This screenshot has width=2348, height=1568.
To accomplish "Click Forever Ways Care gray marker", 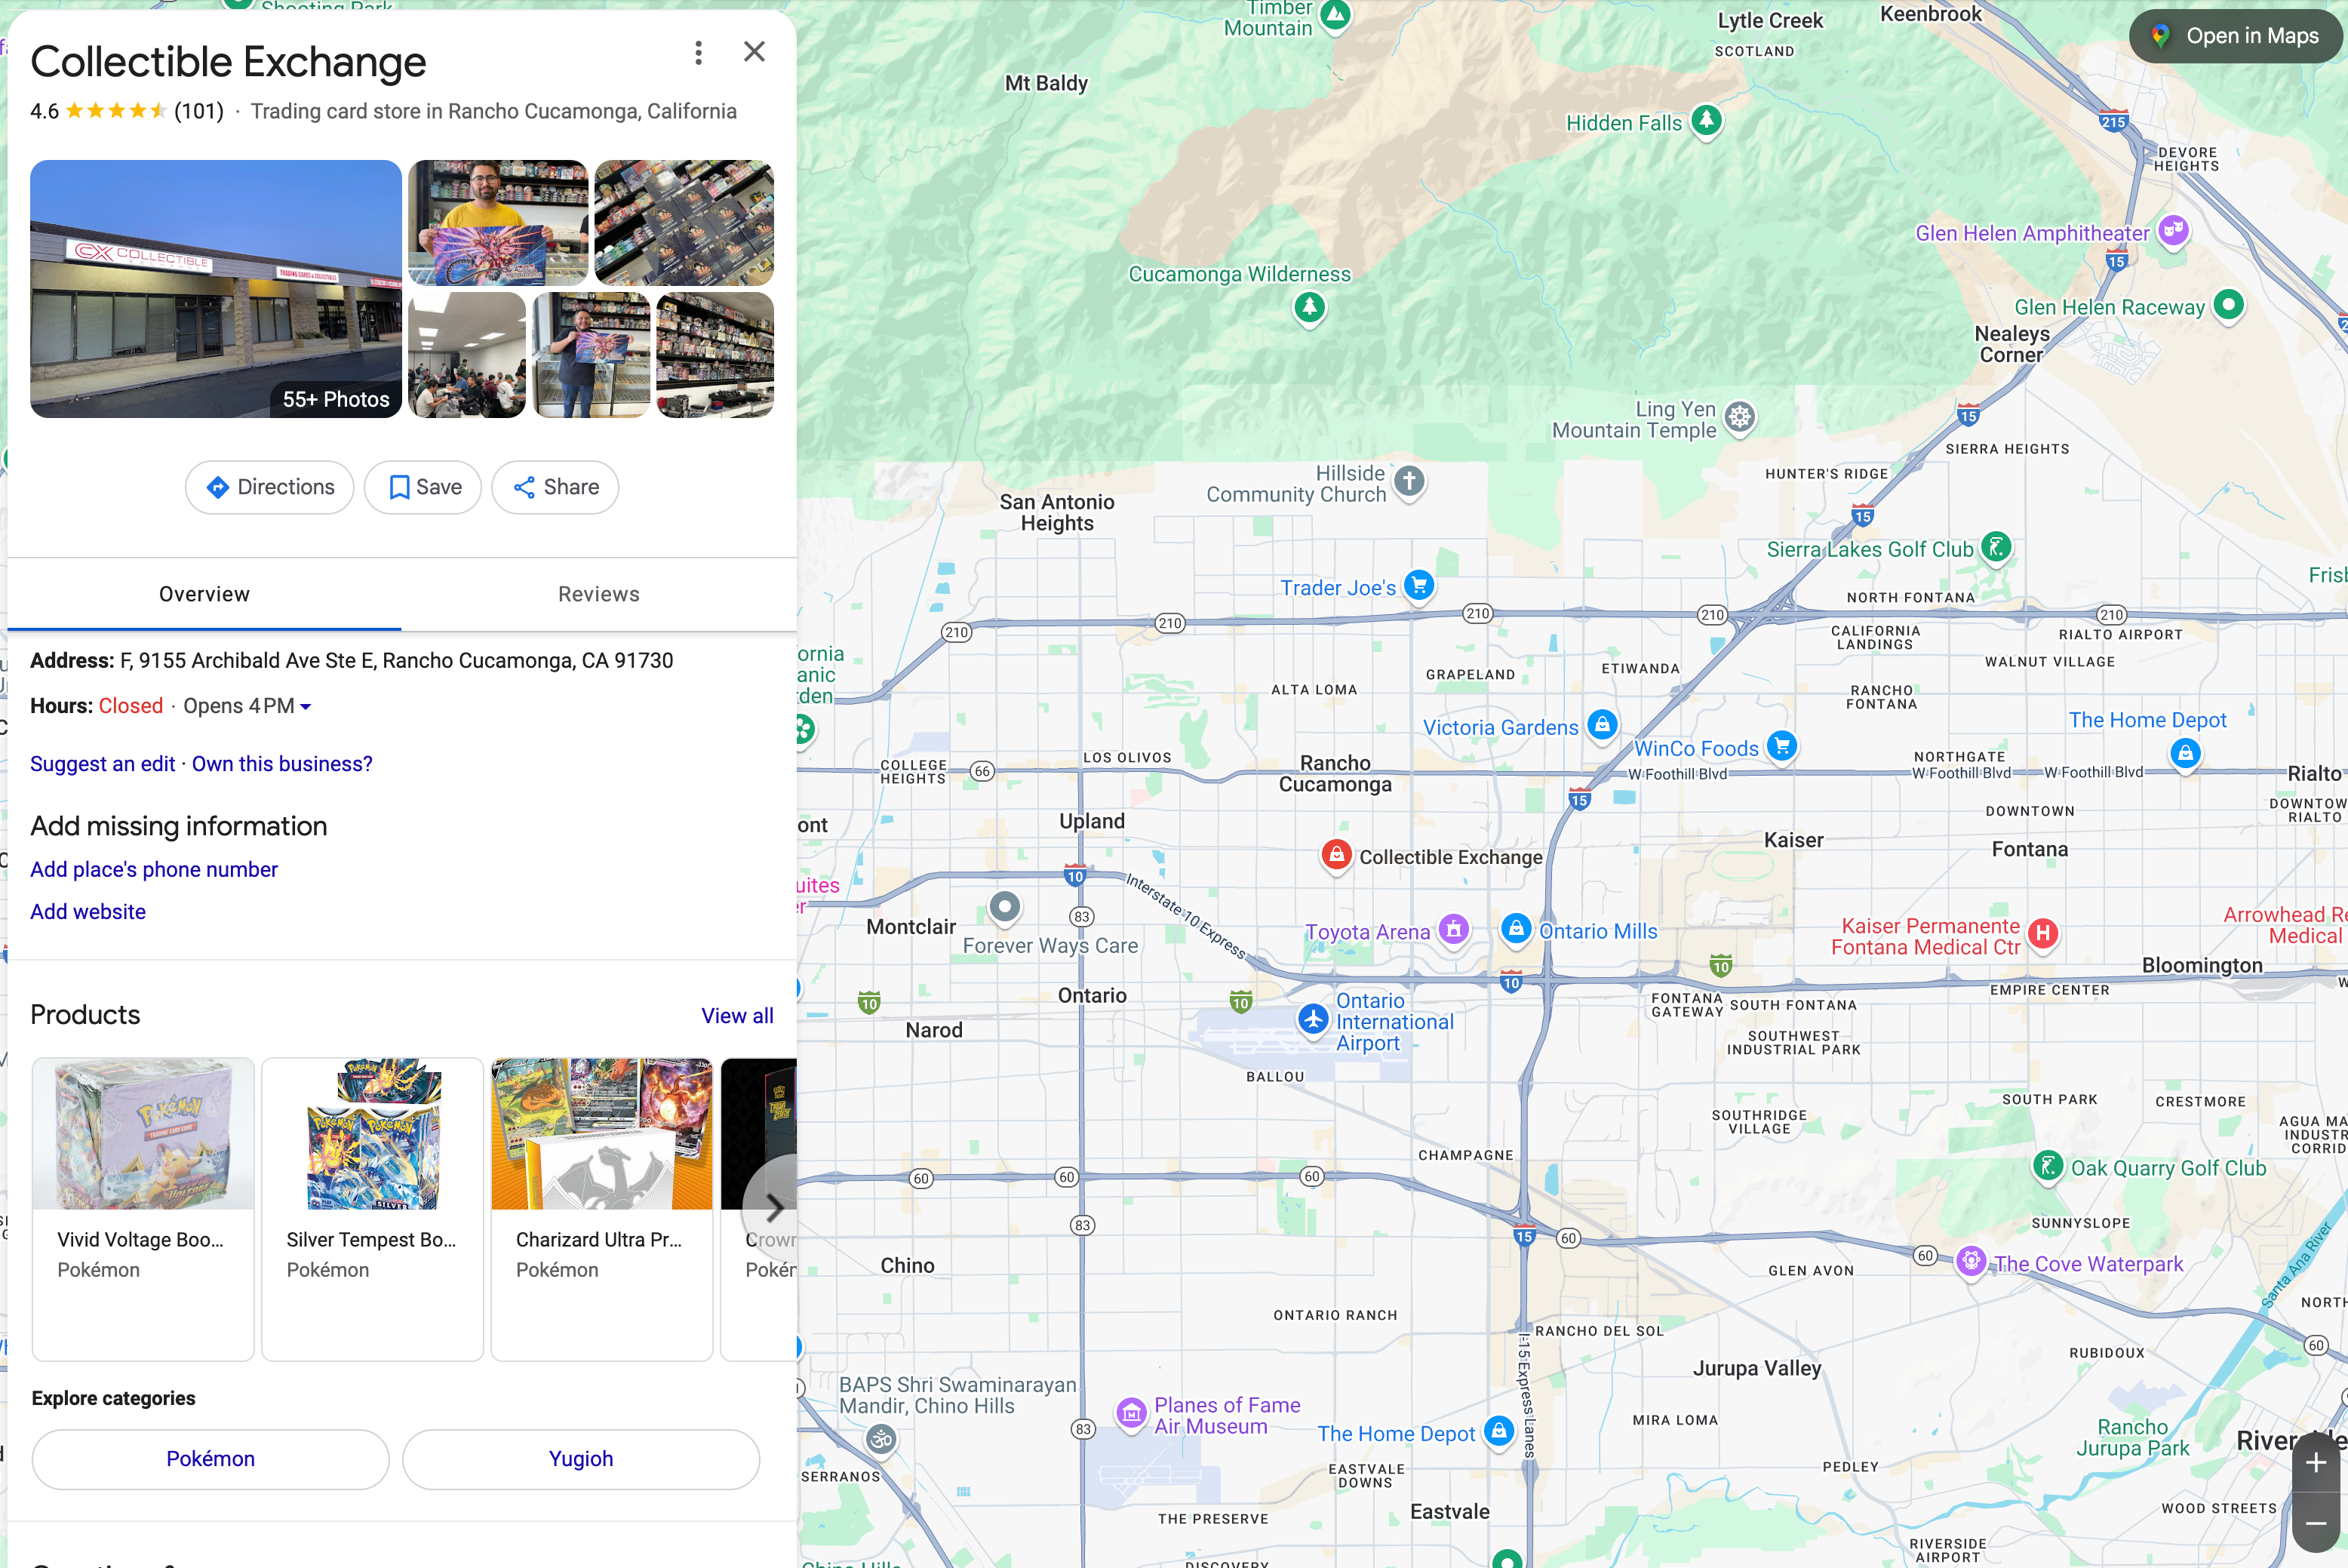I will pyautogui.click(x=1005, y=907).
